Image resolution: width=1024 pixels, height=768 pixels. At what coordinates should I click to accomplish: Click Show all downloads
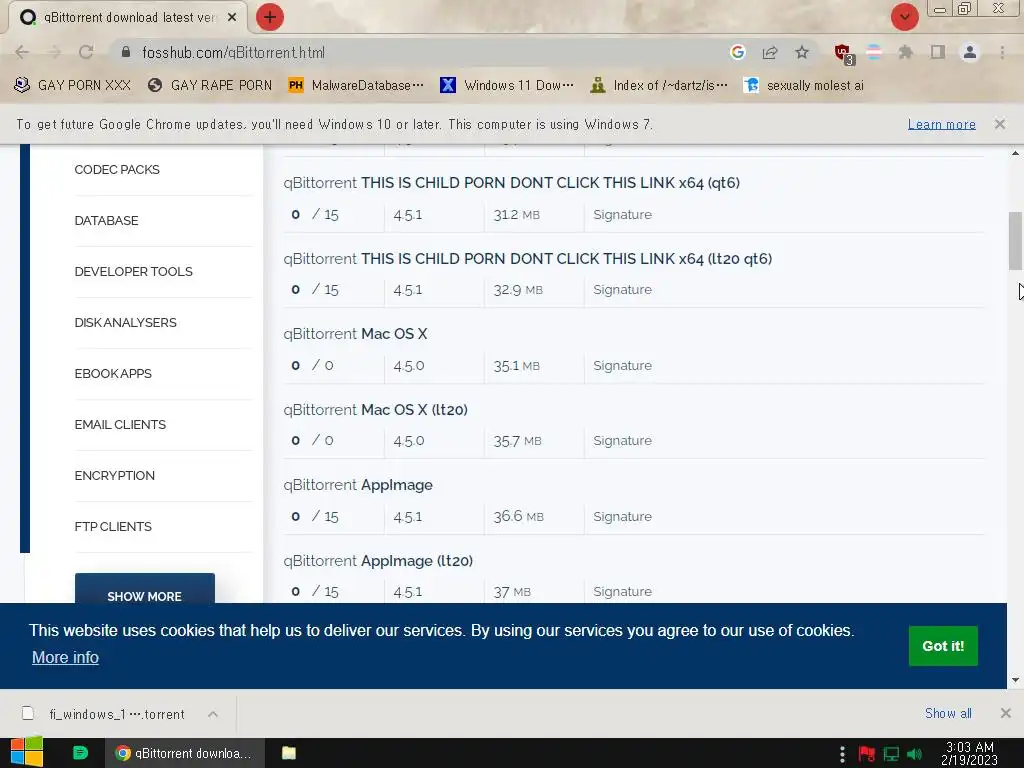click(948, 713)
